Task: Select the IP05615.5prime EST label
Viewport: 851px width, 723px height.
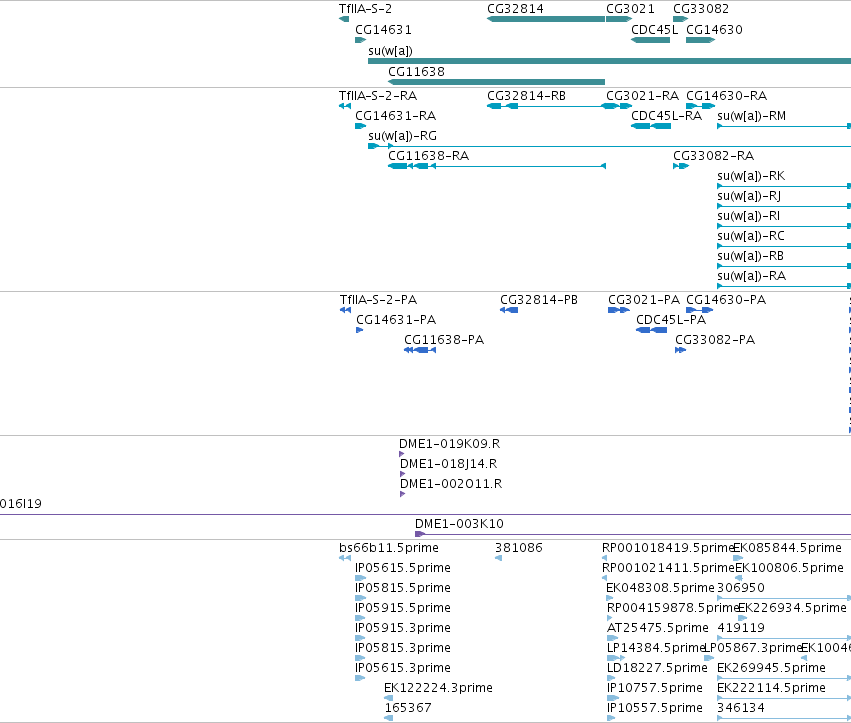Action: (x=403, y=568)
